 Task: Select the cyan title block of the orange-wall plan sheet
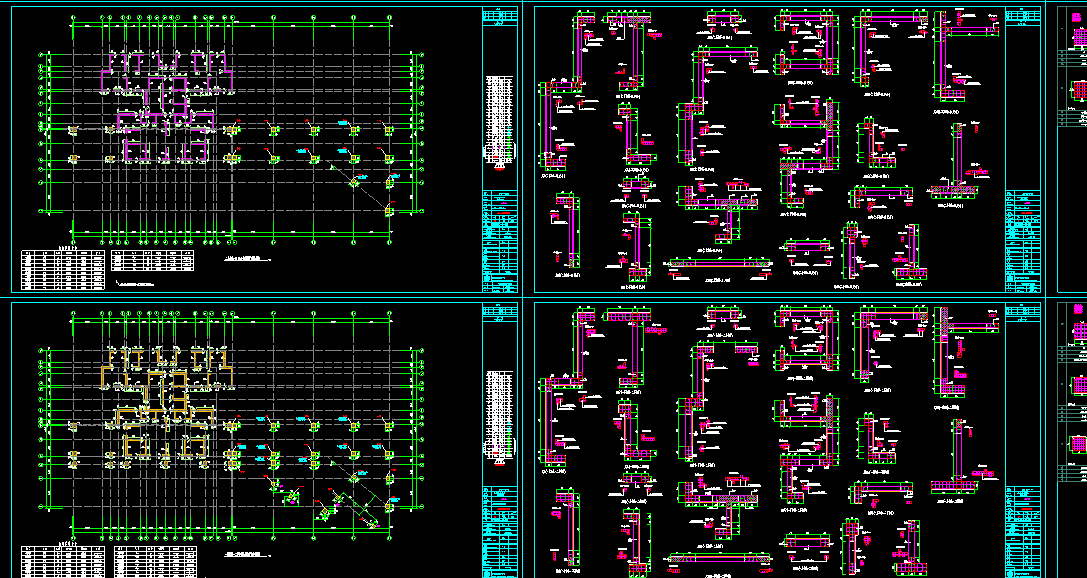click(x=500, y=532)
